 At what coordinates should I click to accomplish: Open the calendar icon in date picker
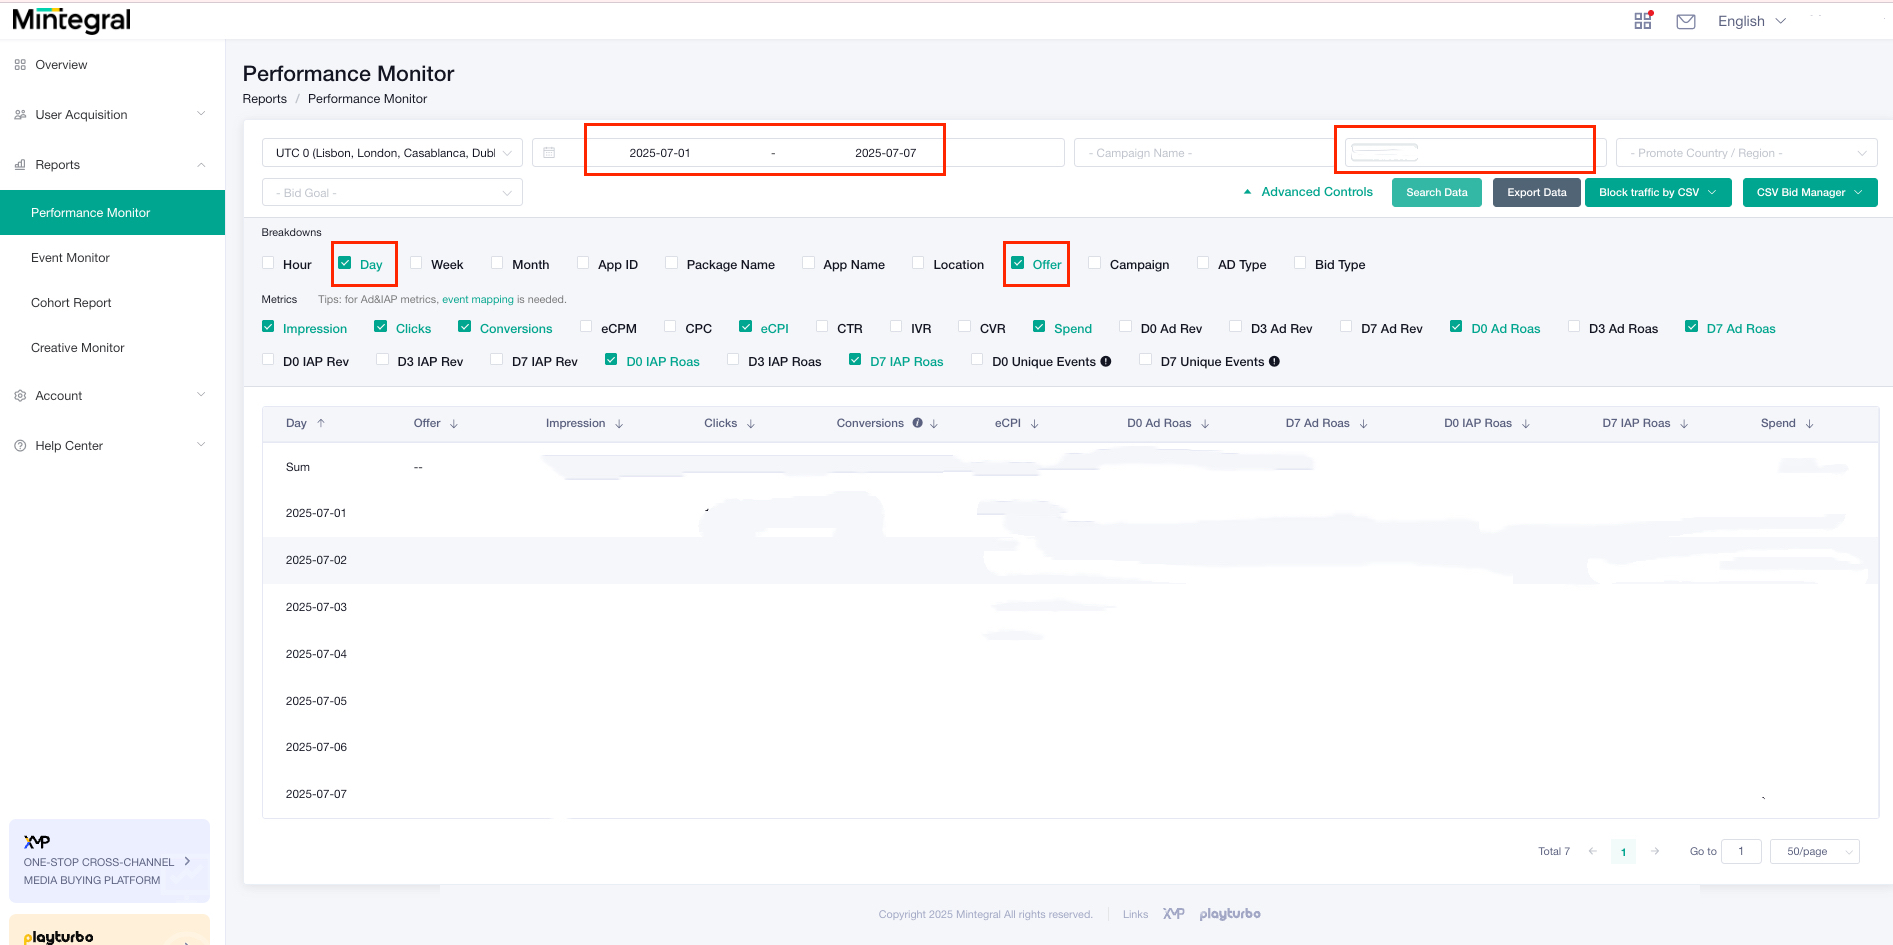(x=550, y=152)
